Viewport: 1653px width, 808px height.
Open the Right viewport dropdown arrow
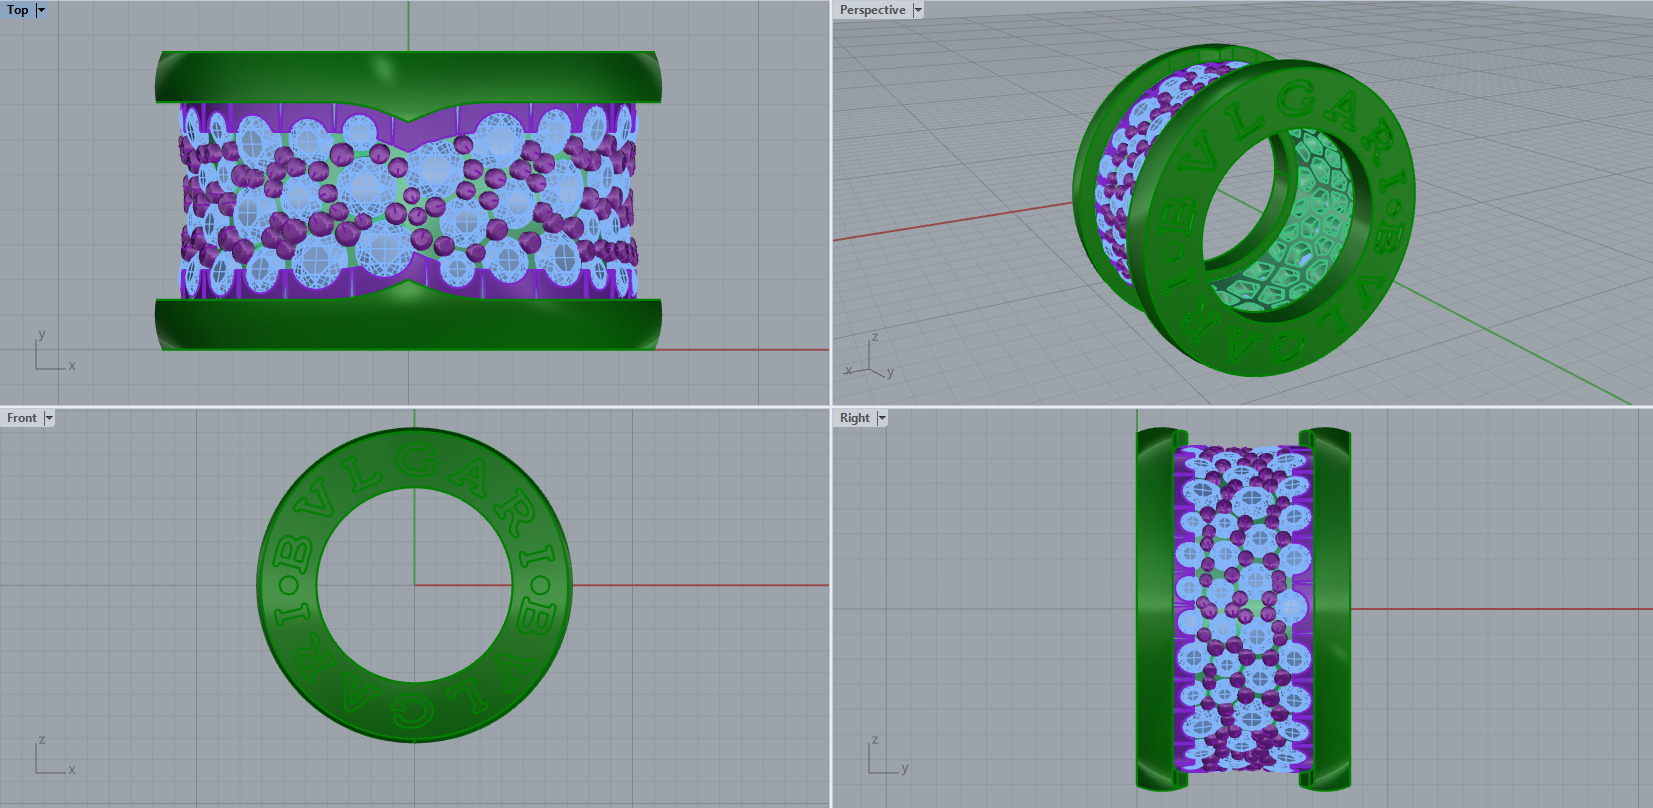[x=882, y=418]
